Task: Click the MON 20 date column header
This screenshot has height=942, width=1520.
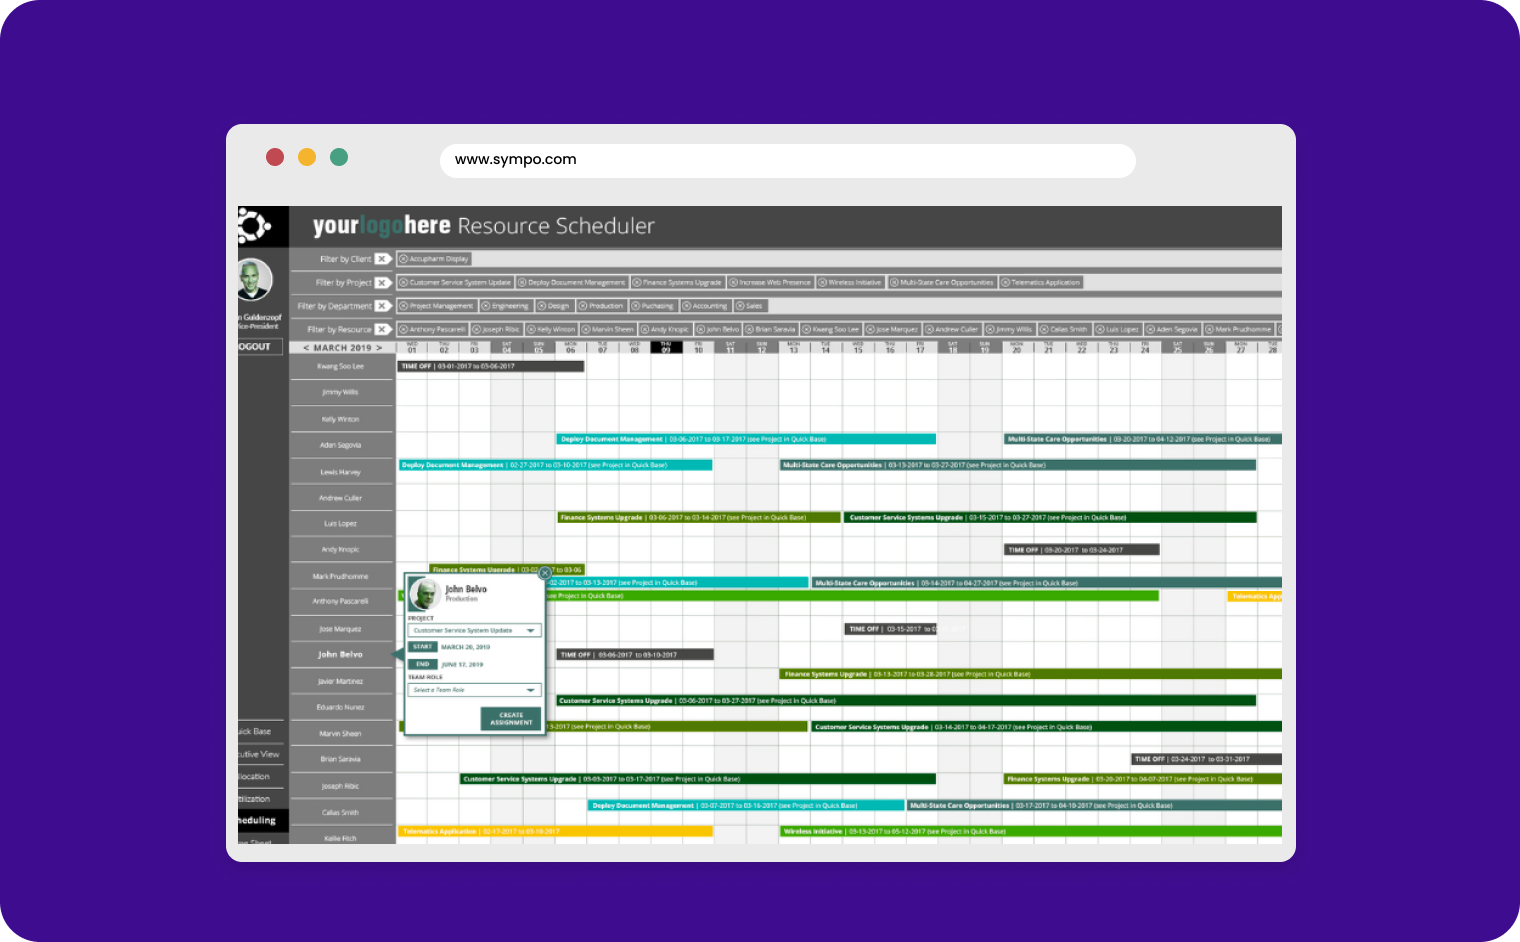Action: (x=1016, y=347)
